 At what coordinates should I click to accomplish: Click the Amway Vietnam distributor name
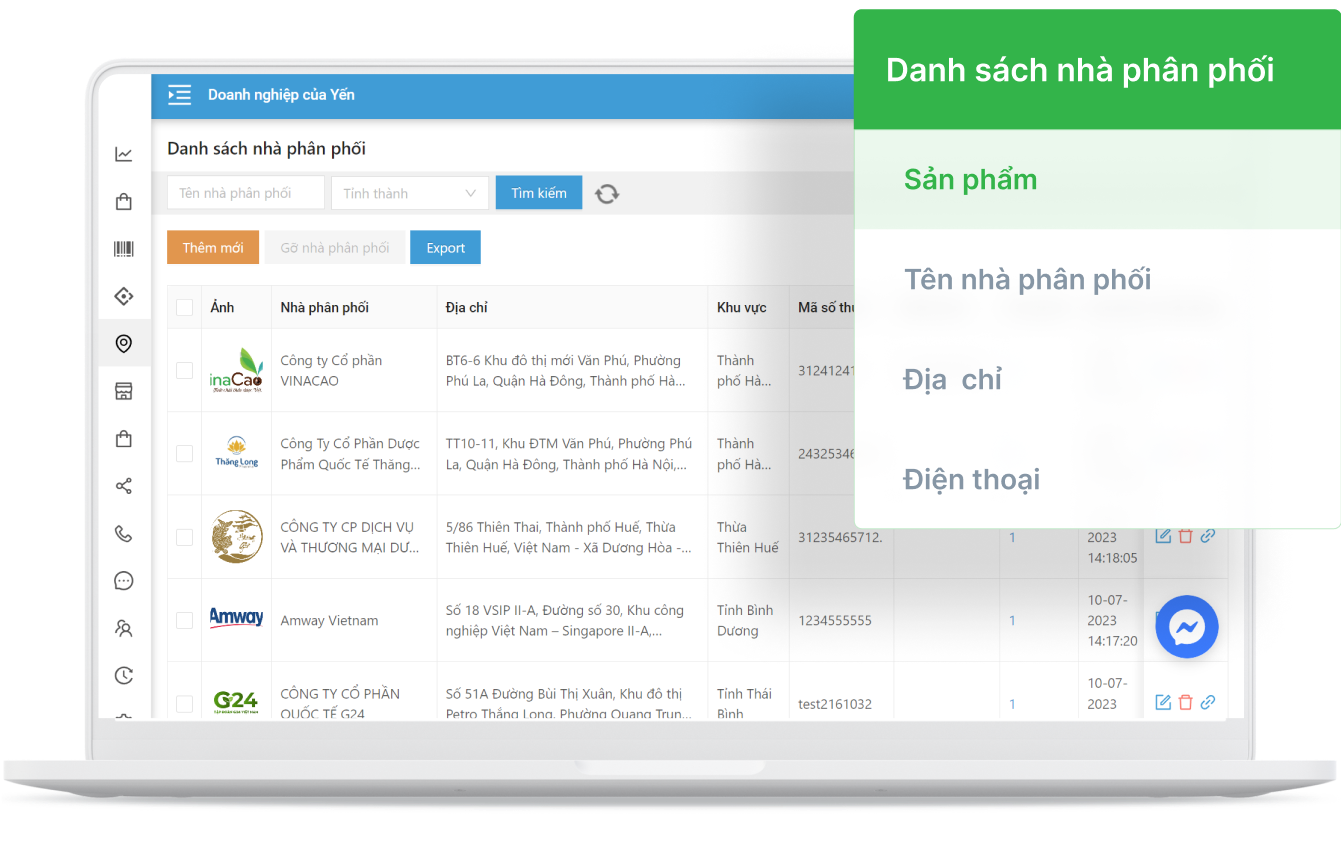(330, 620)
